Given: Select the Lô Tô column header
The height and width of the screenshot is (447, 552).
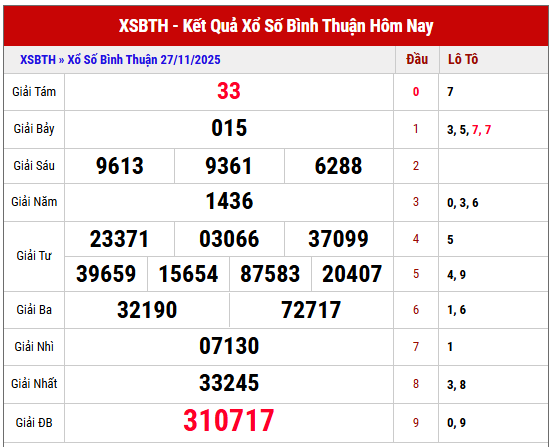Looking at the screenshot, I should [x=463, y=59].
